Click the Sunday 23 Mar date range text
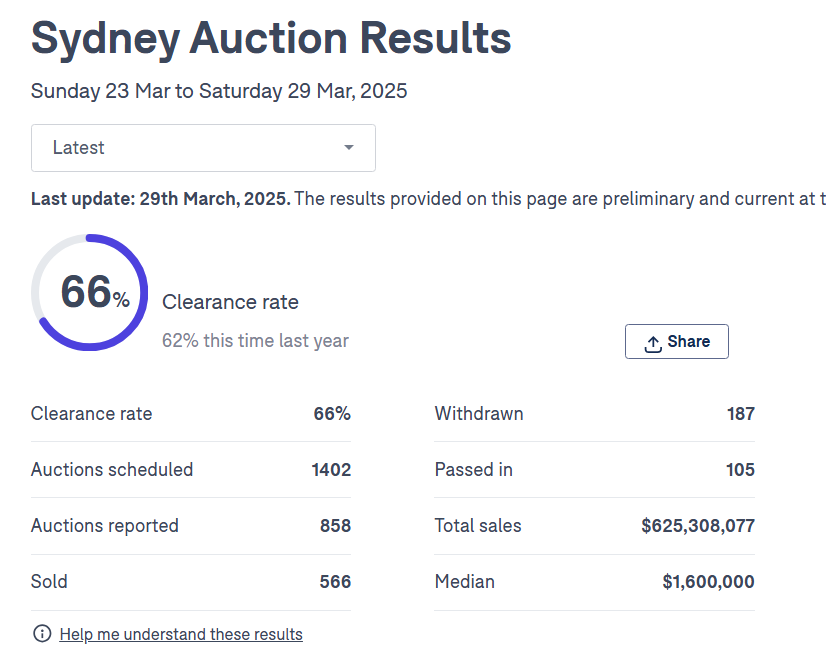Screen dimensions: 826x659 [x=219, y=91]
